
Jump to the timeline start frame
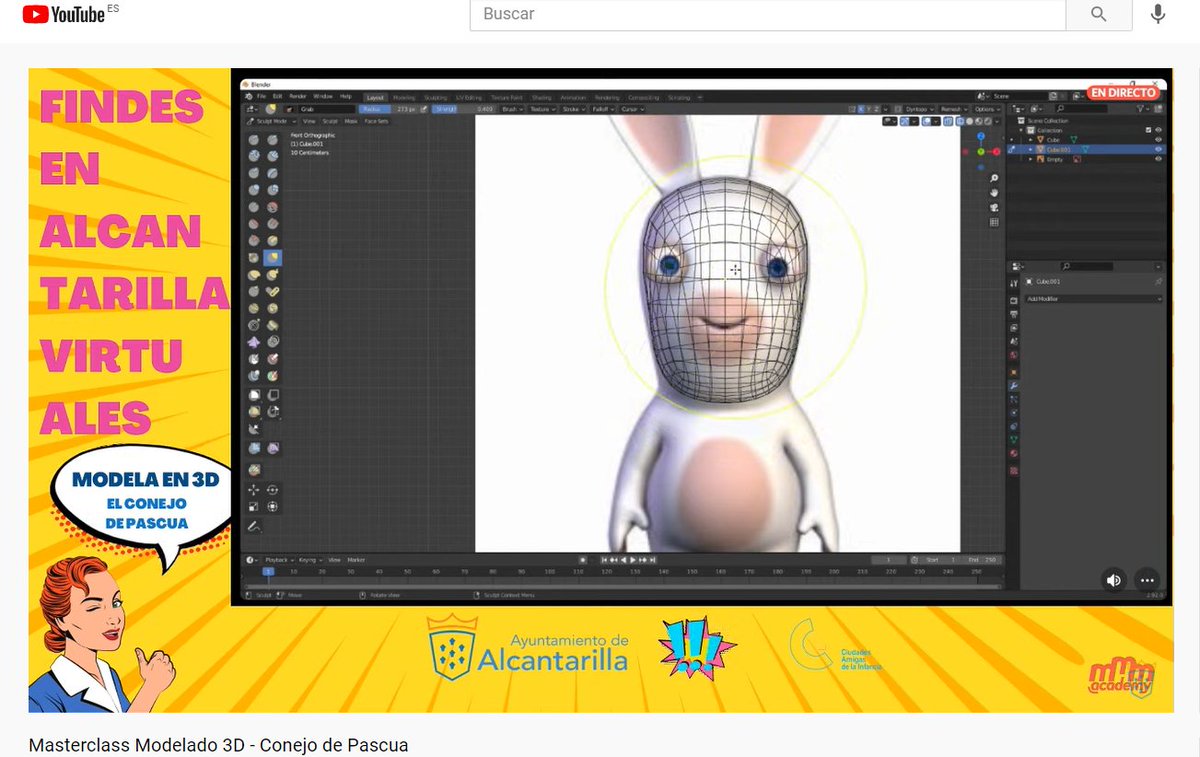click(x=604, y=559)
